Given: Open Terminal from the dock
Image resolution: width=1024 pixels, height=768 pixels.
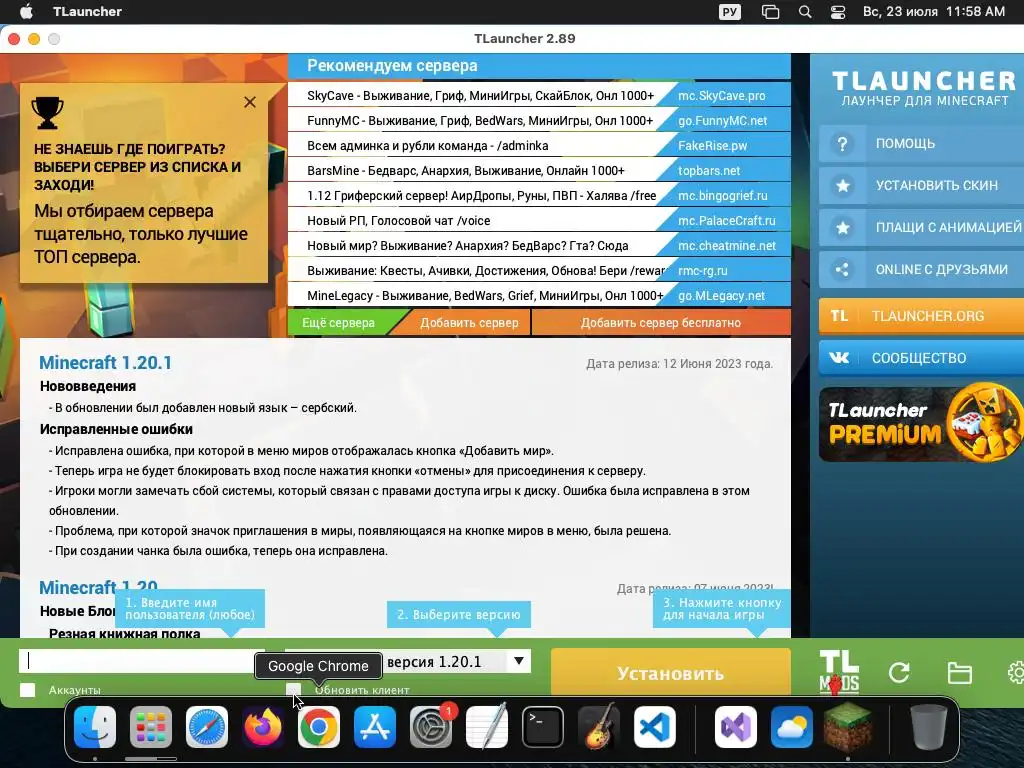Looking at the screenshot, I should coord(543,727).
